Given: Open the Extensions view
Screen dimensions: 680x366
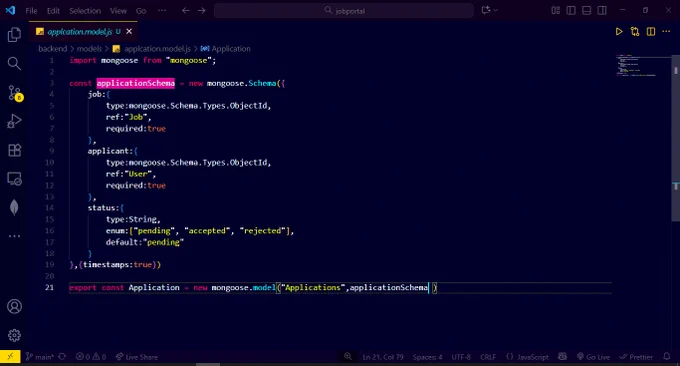Looking at the screenshot, I should point(14,150).
